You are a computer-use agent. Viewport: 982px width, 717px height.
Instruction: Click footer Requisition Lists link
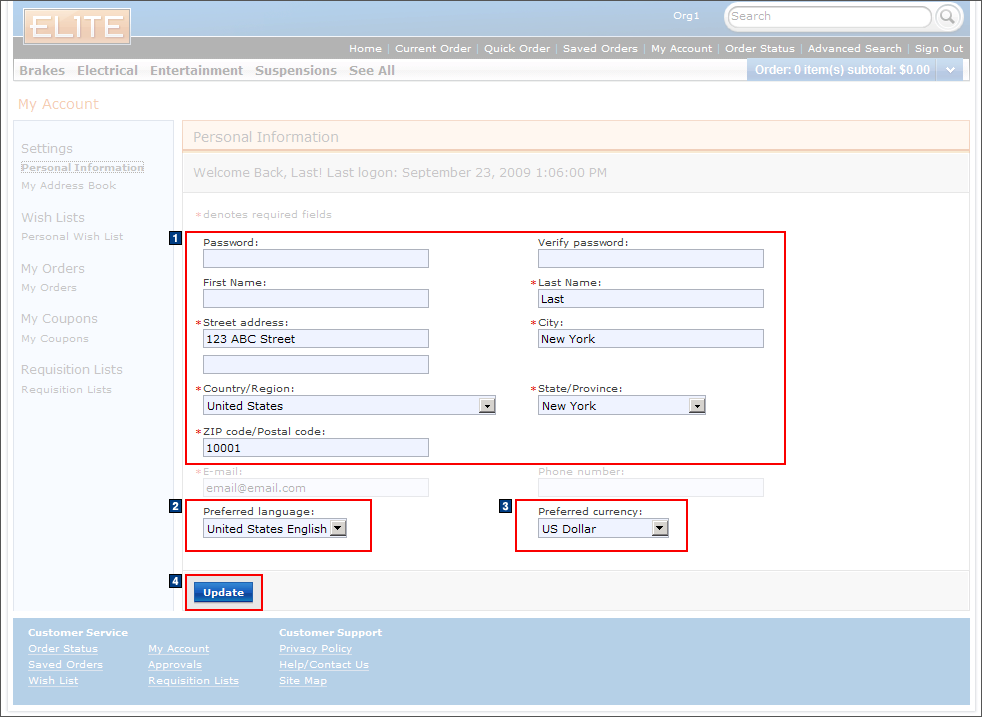point(194,681)
